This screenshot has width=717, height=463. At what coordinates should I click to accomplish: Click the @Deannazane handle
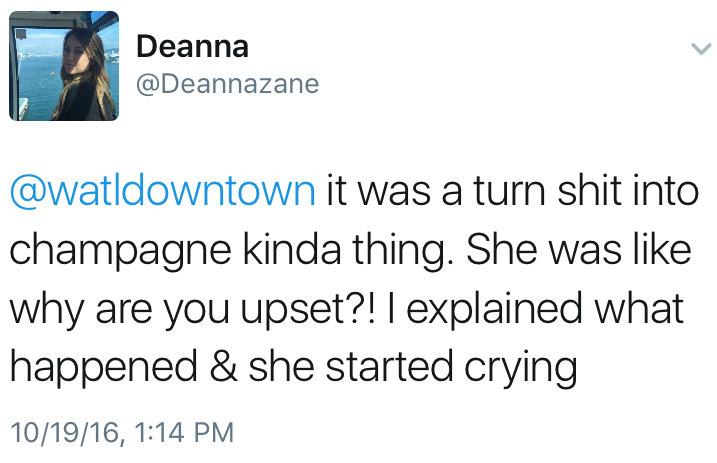pos(226,84)
